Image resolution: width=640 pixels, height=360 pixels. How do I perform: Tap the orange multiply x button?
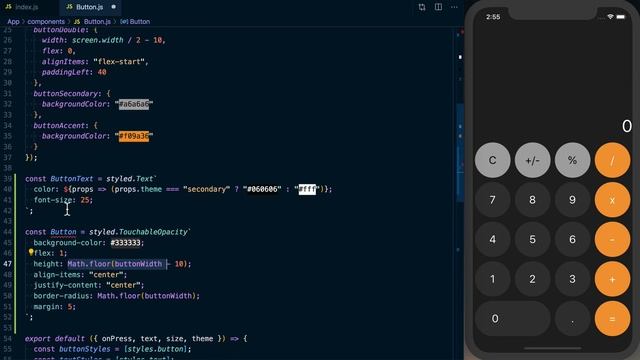(612, 200)
